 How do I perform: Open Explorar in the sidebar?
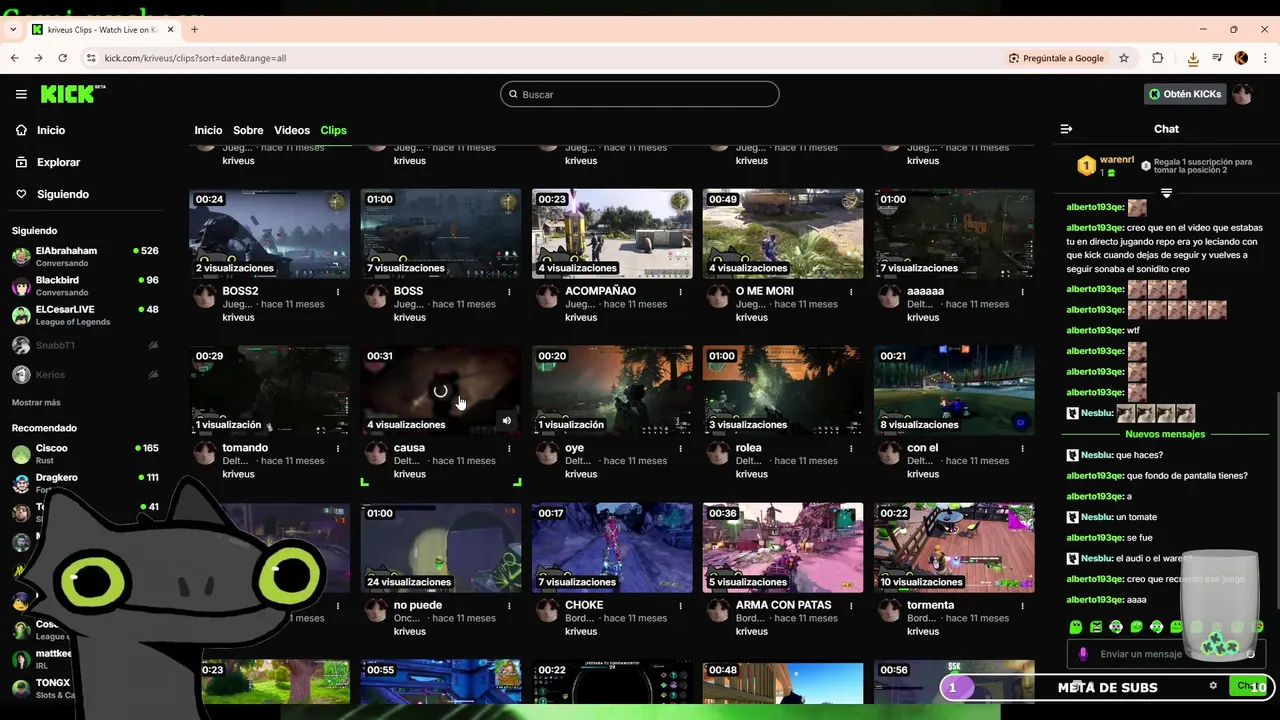tap(47, 162)
